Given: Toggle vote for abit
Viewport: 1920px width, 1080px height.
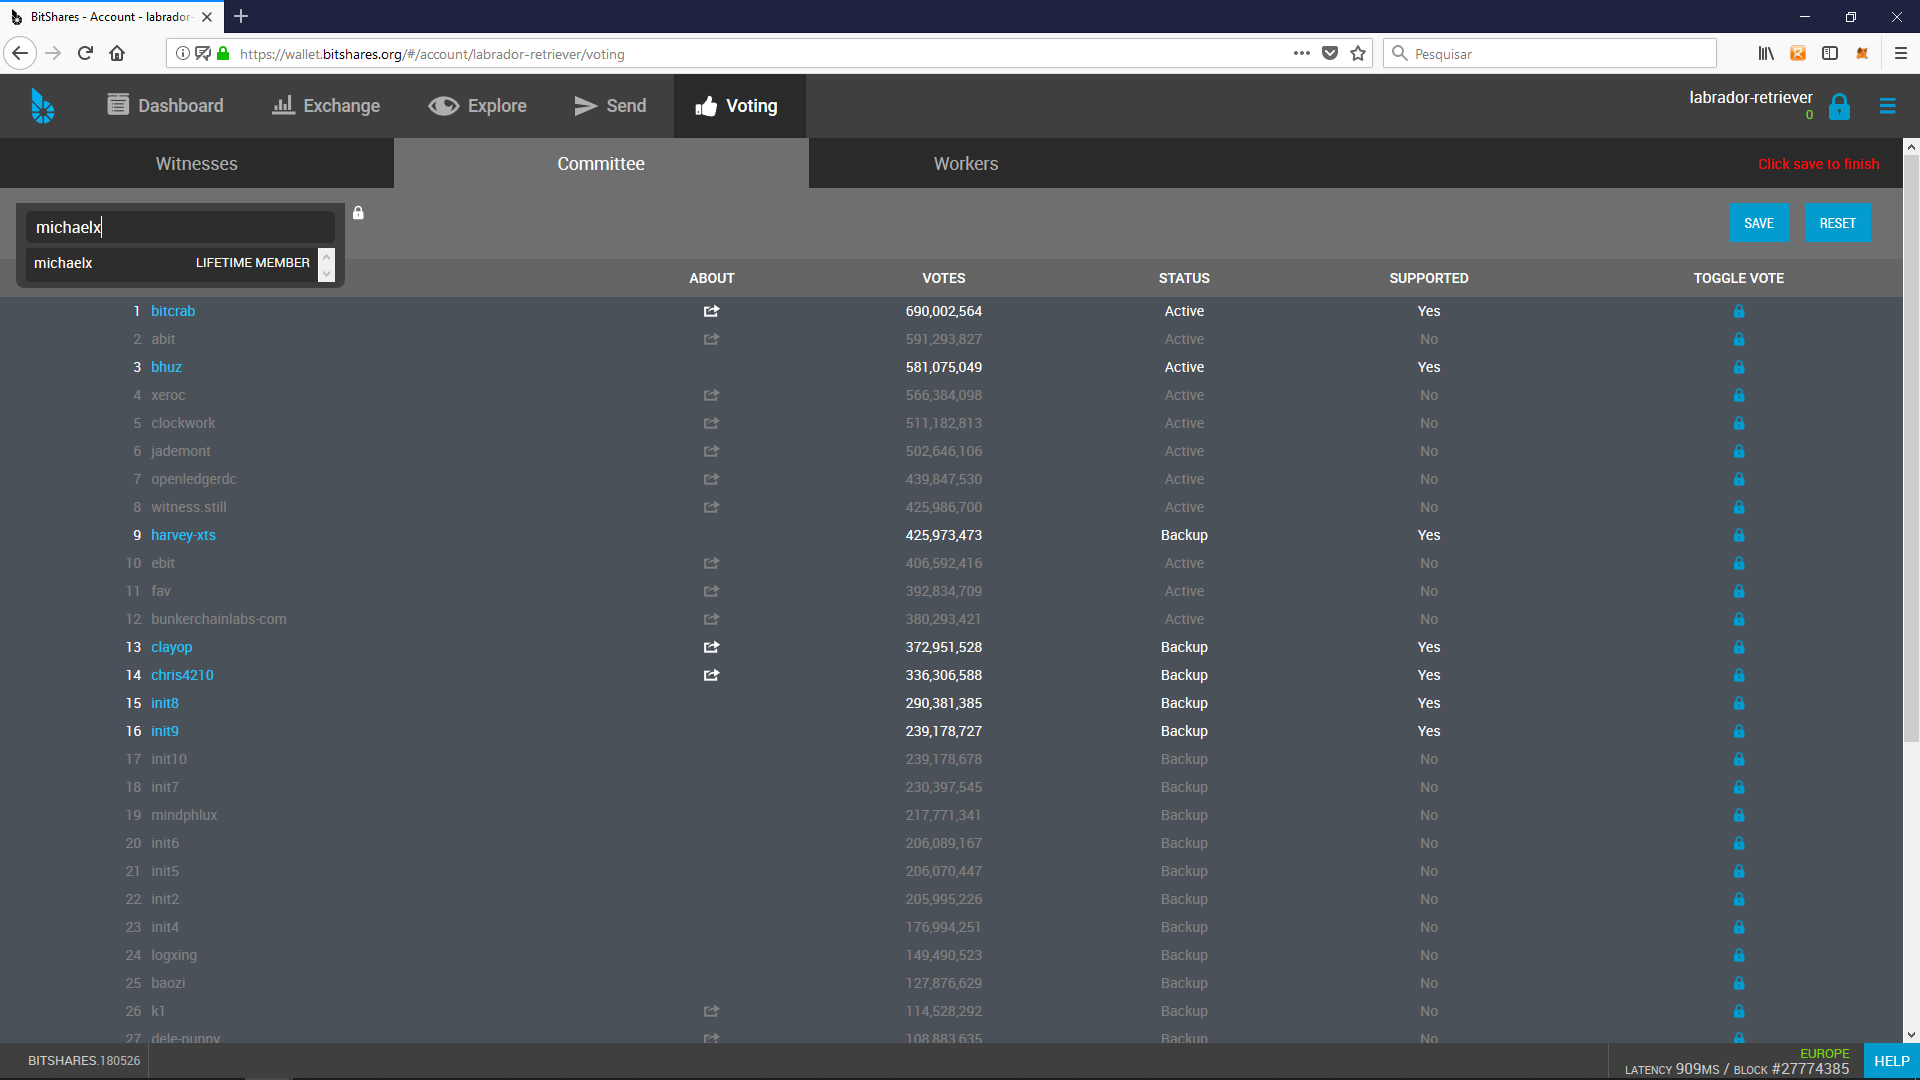Looking at the screenshot, I should coord(1738,339).
